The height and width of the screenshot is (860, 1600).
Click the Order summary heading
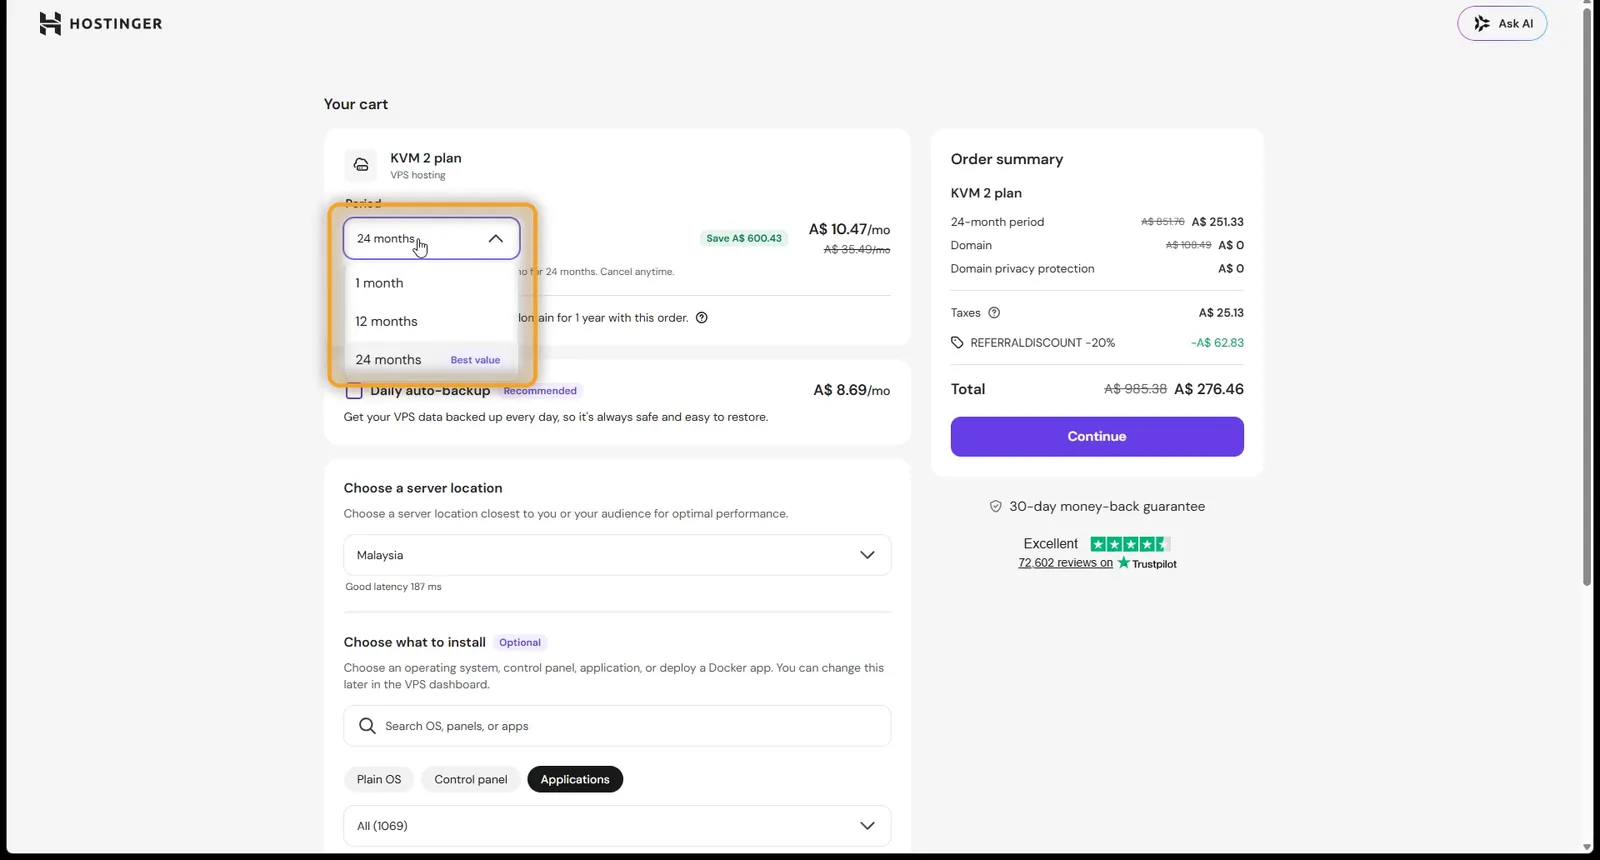[1007, 159]
